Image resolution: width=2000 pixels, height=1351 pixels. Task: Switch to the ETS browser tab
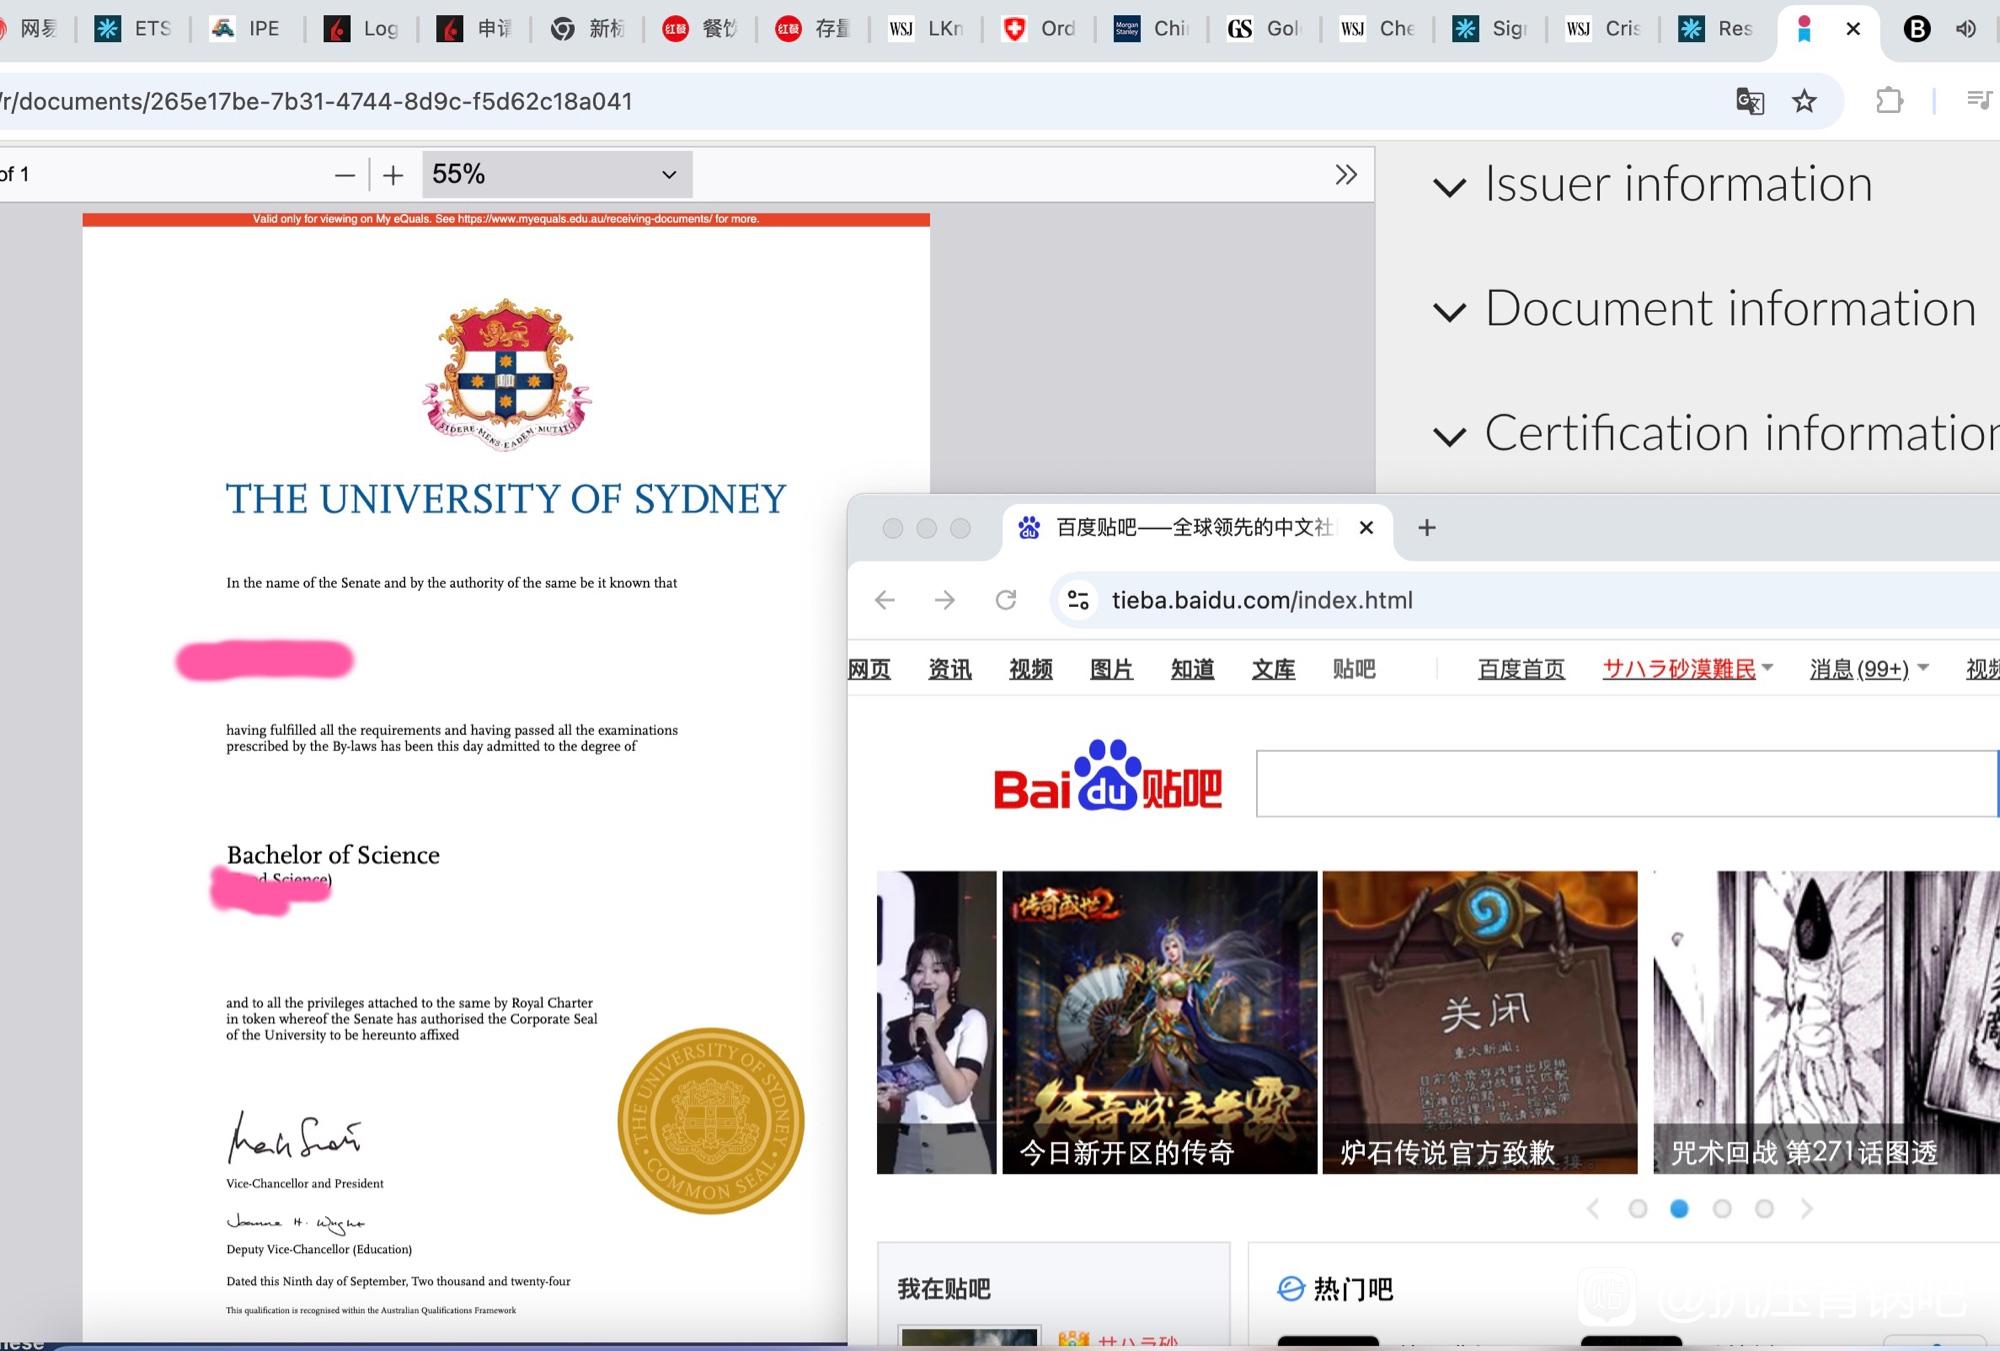[134, 29]
